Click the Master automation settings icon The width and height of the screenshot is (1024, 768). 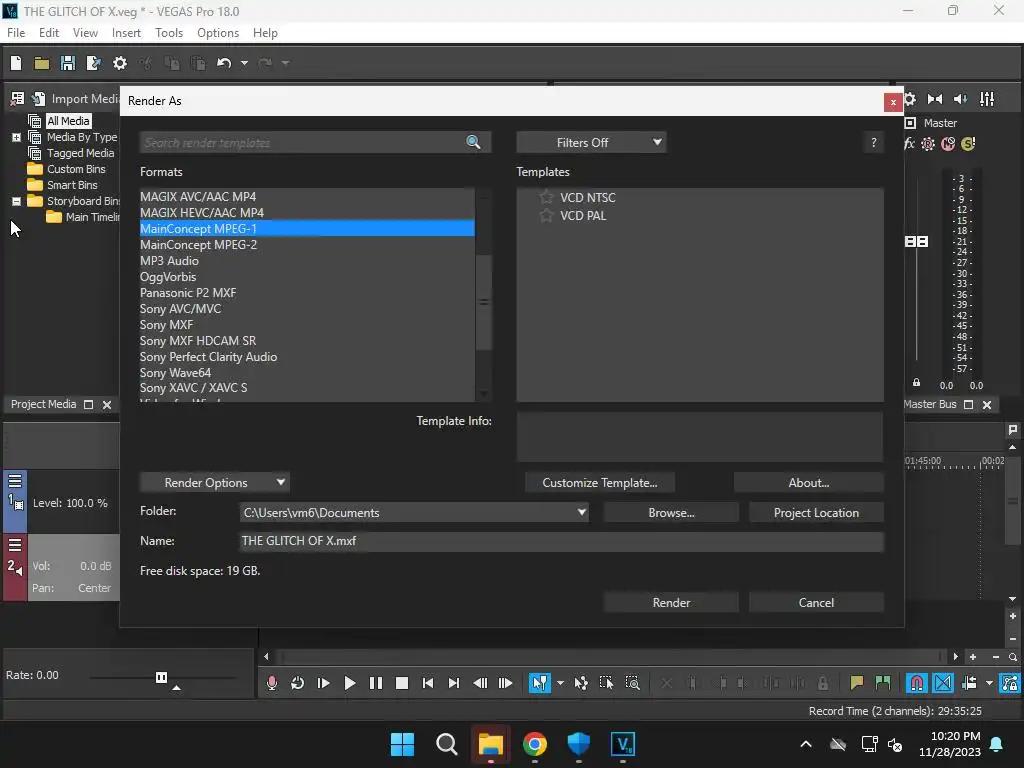click(928, 144)
